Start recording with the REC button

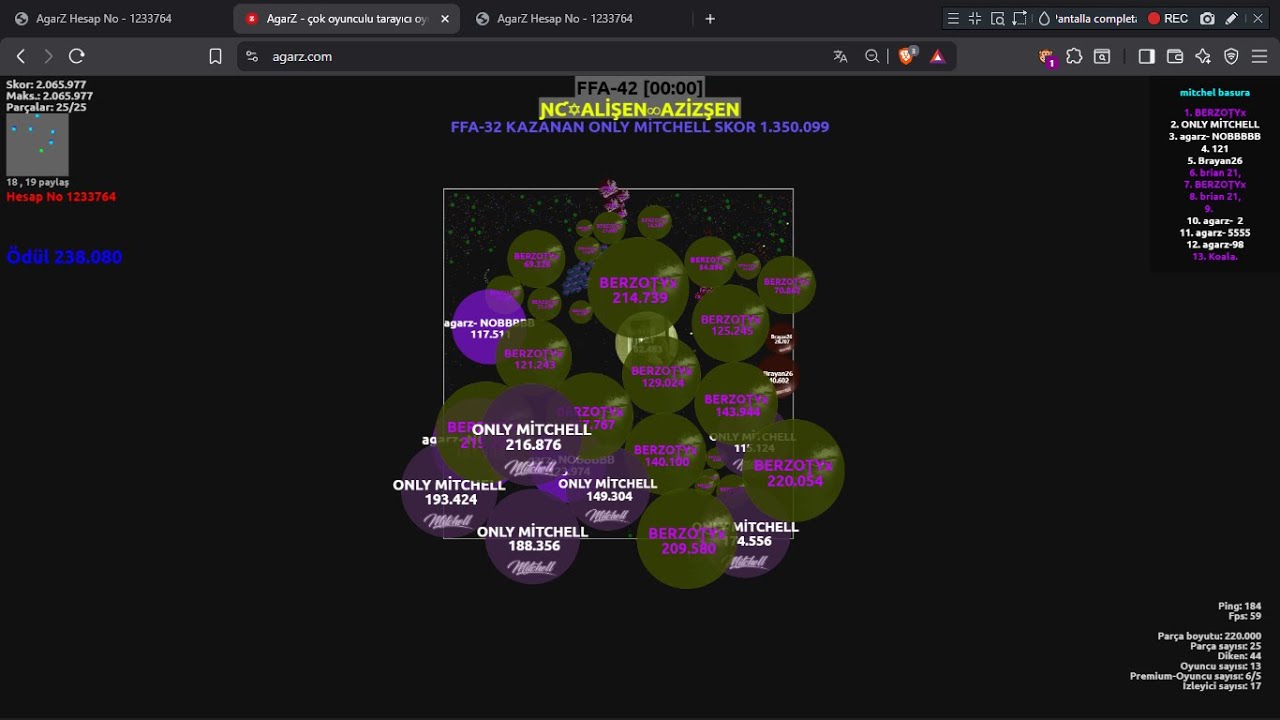click(x=1168, y=18)
